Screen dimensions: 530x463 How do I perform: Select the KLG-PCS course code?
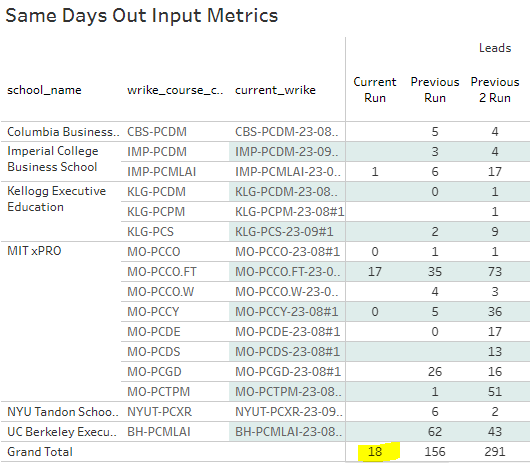coord(150,232)
